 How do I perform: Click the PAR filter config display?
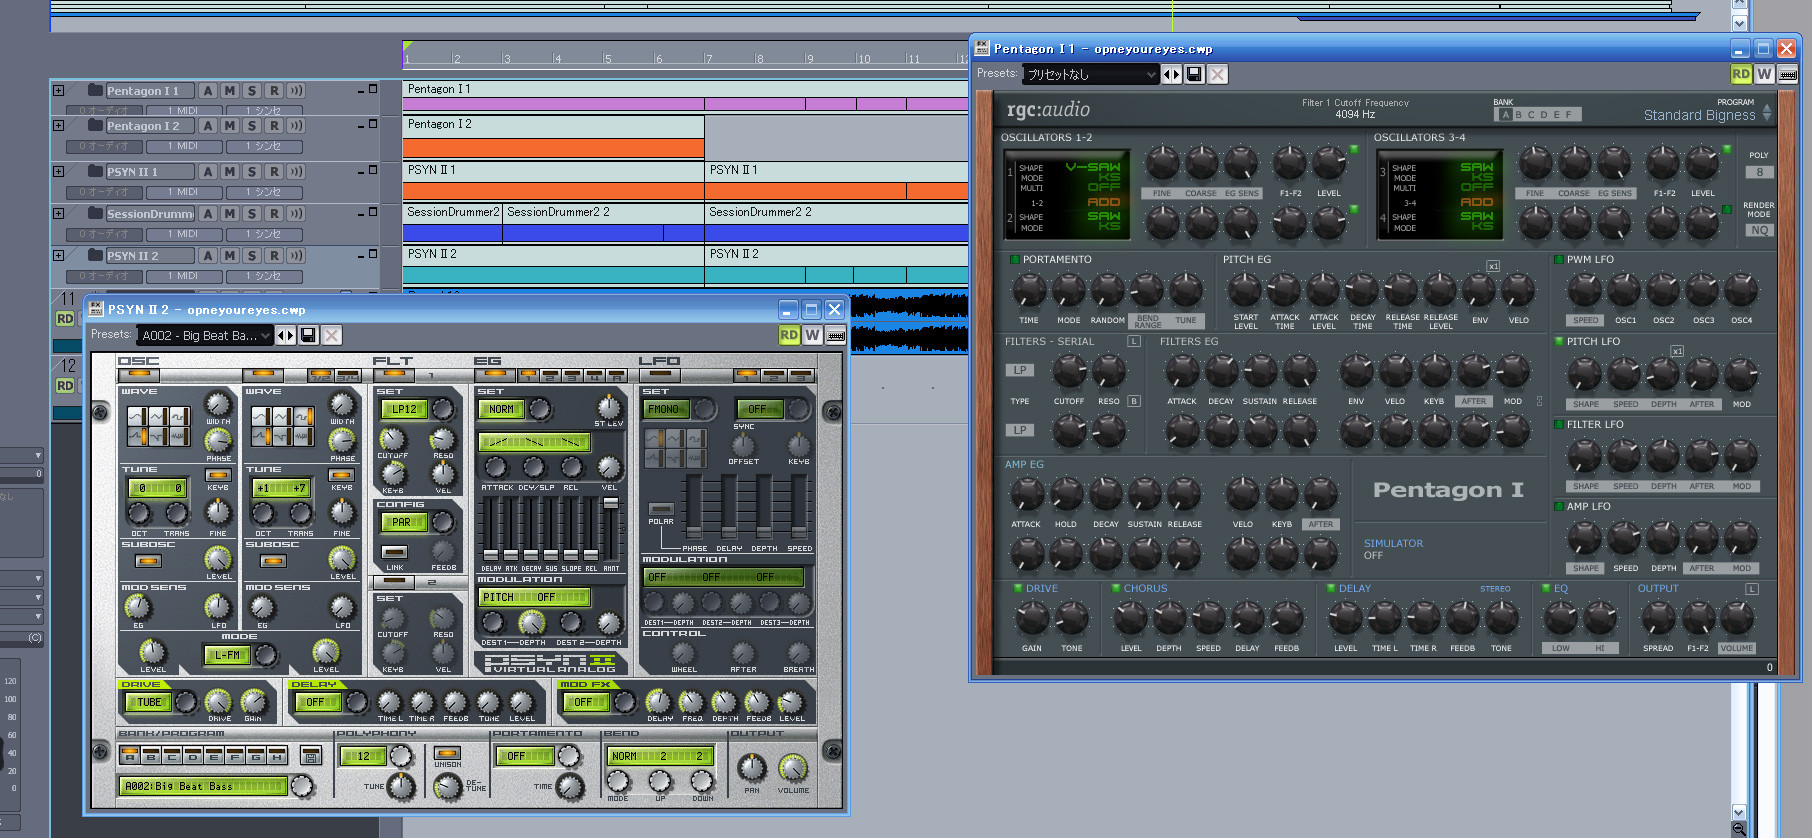402,522
